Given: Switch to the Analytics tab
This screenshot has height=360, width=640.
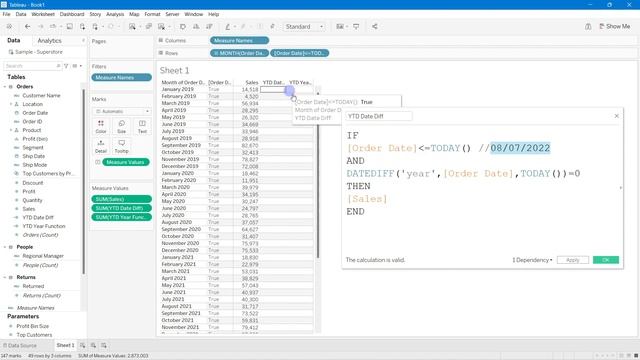Looking at the screenshot, I should coord(49,41).
